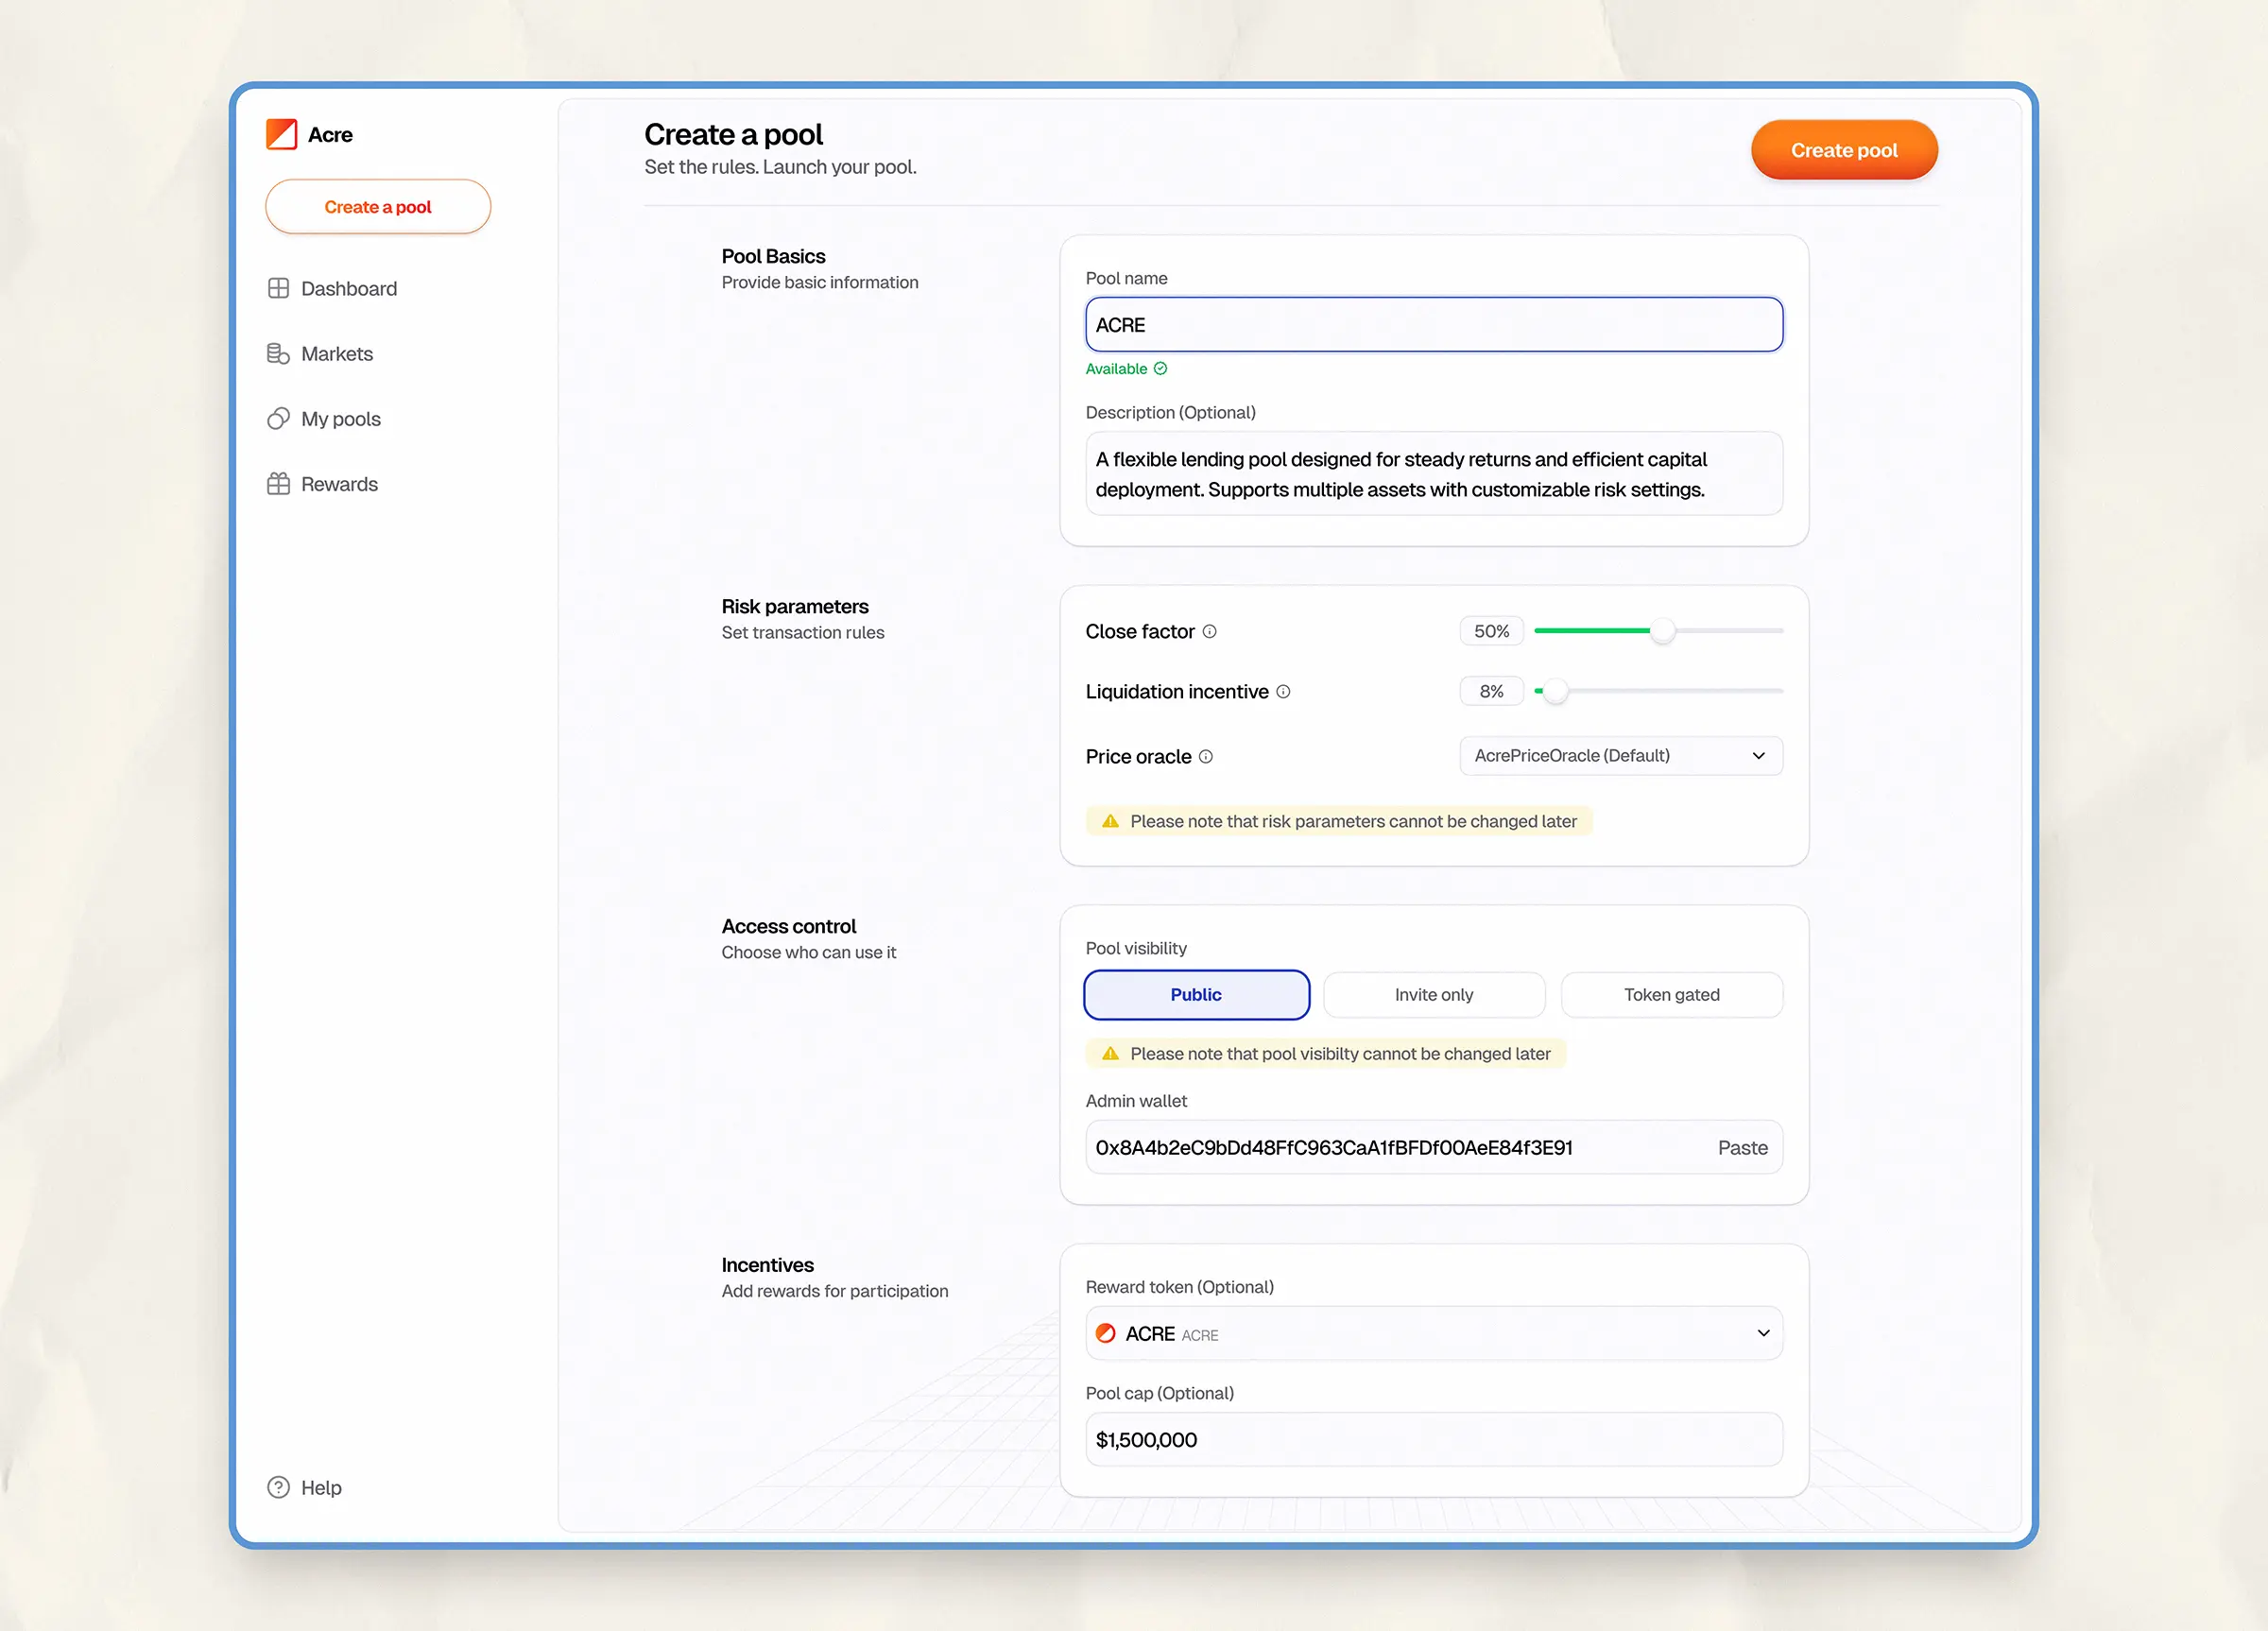
Task: Select Invite only pool visibility
Action: coord(1434,994)
